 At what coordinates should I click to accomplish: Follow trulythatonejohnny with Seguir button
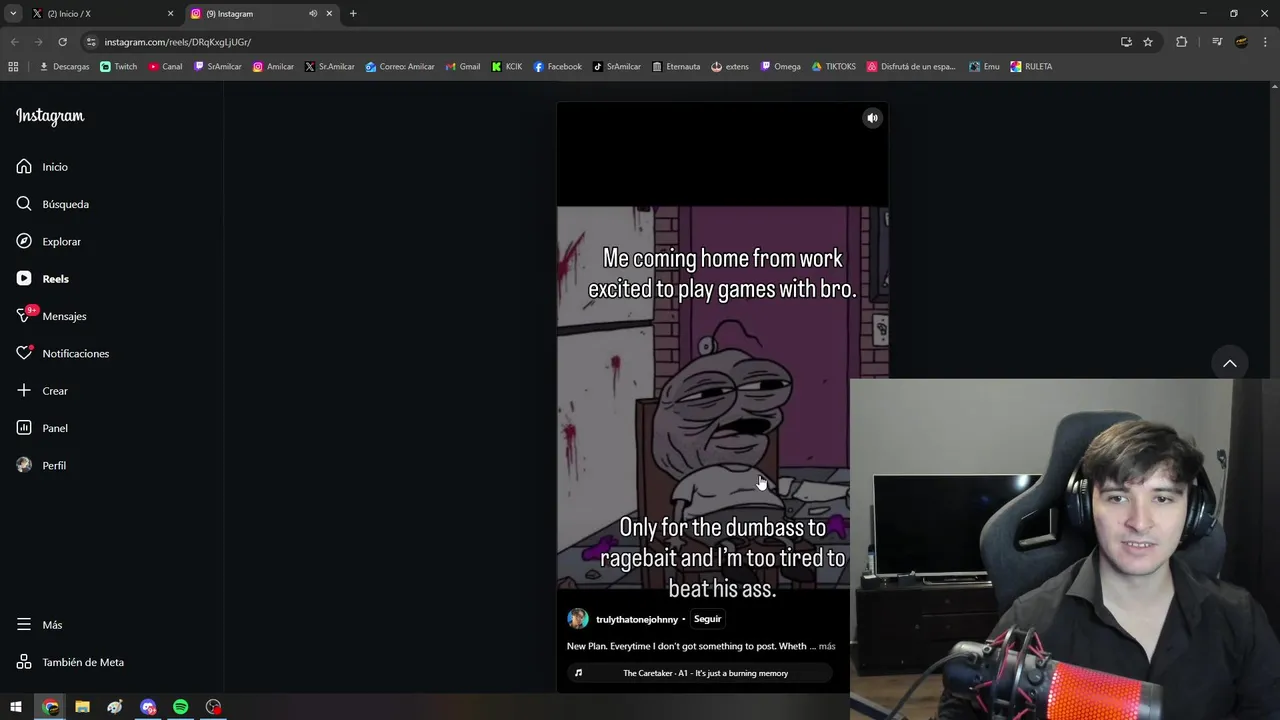click(707, 619)
